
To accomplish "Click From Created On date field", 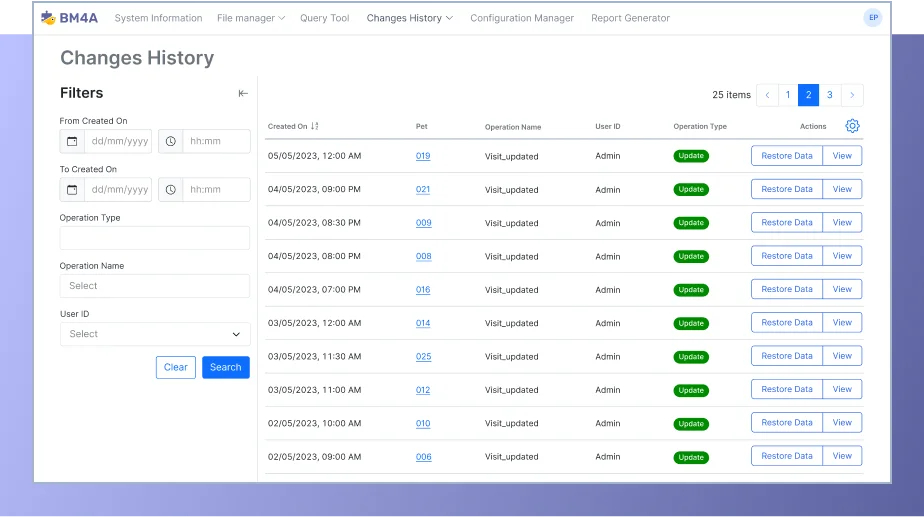I will 118,141.
